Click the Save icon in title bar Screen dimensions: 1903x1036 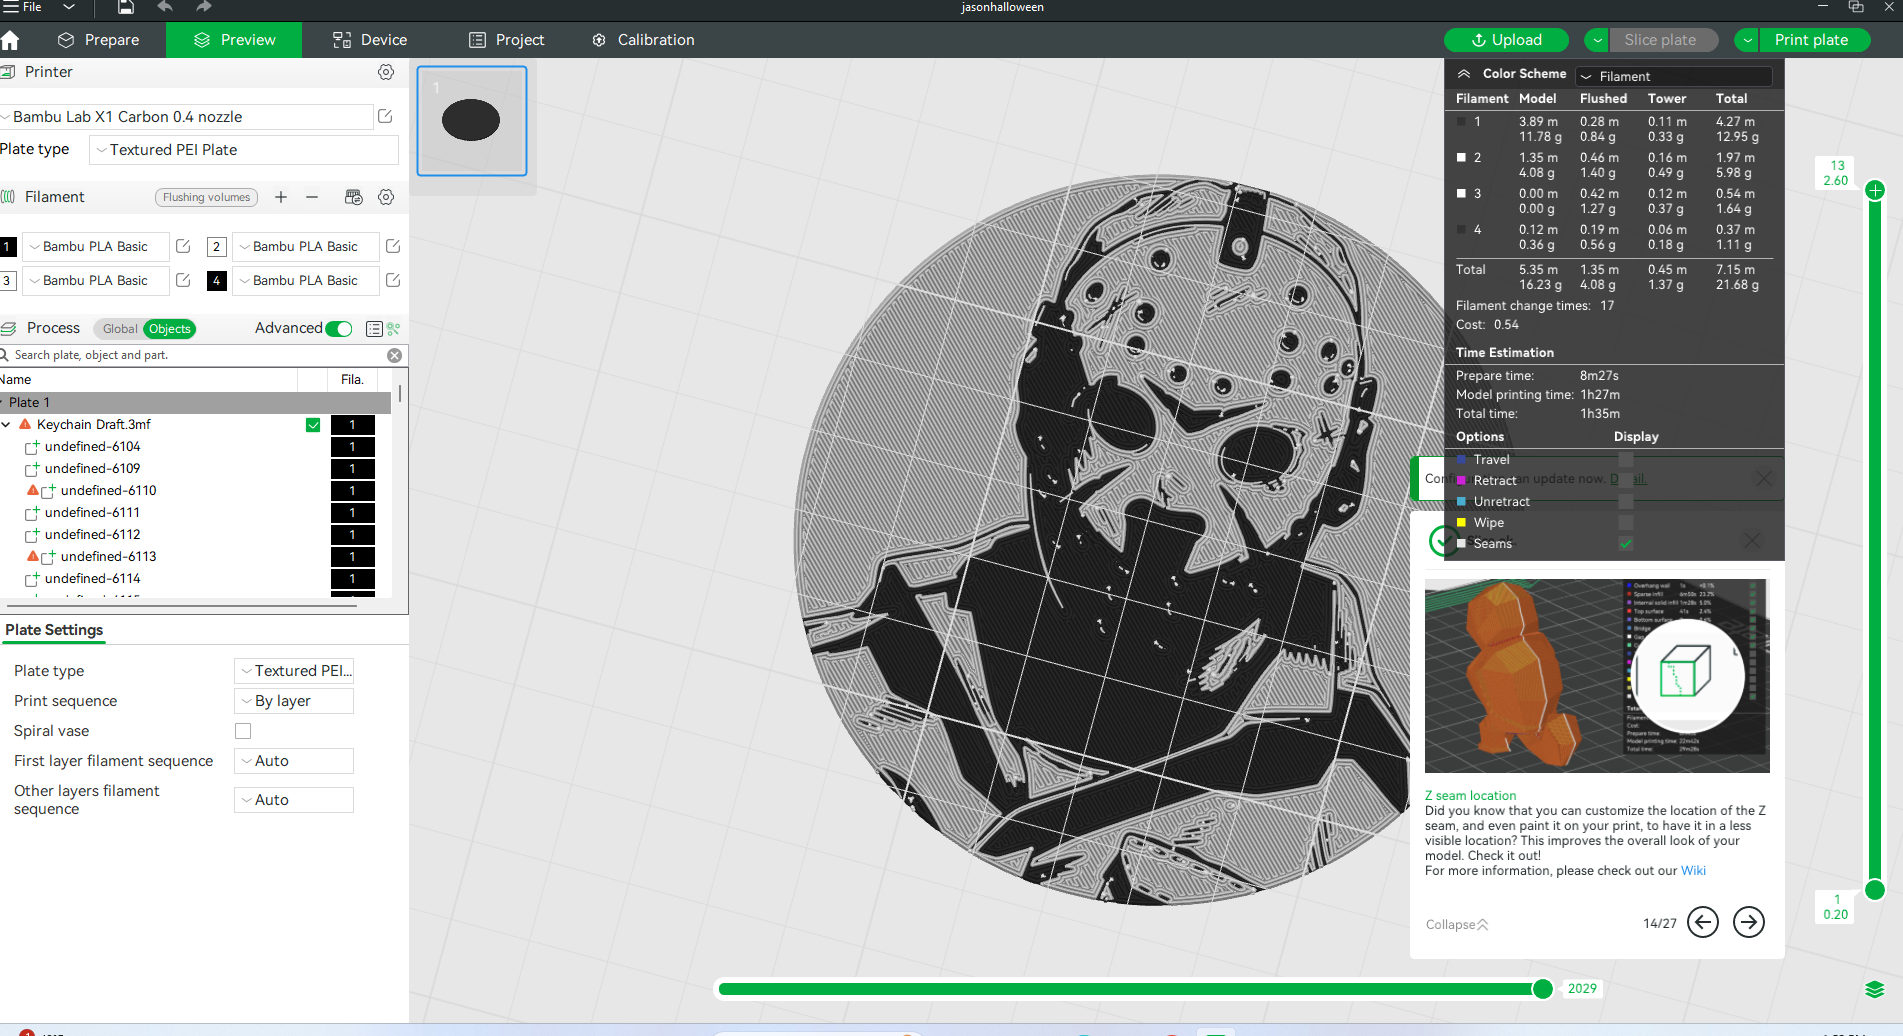pos(125,8)
